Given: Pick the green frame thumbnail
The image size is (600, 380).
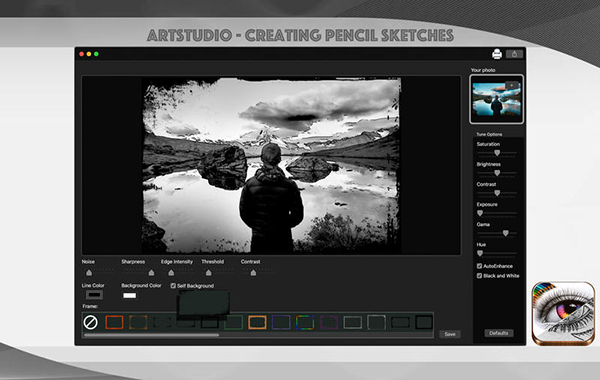Looking at the screenshot, I should (x=233, y=322).
